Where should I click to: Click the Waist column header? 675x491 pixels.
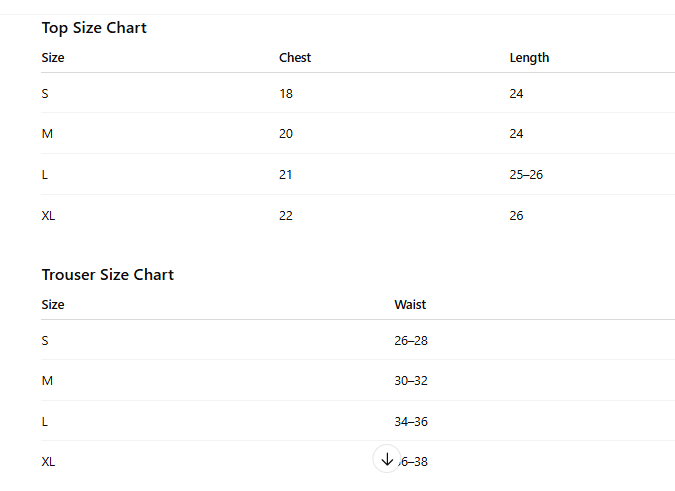coord(410,305)
